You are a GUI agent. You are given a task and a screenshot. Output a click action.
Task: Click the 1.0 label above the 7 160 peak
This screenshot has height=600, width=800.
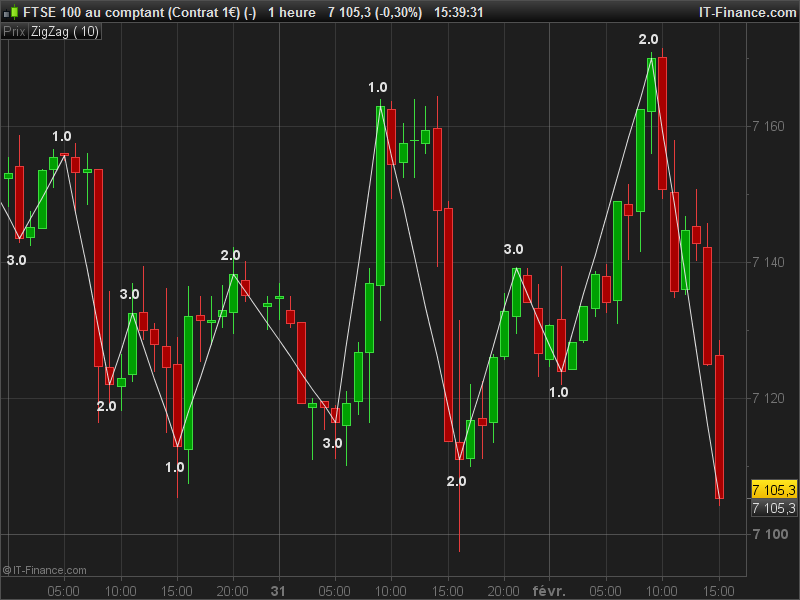(378, 87)
